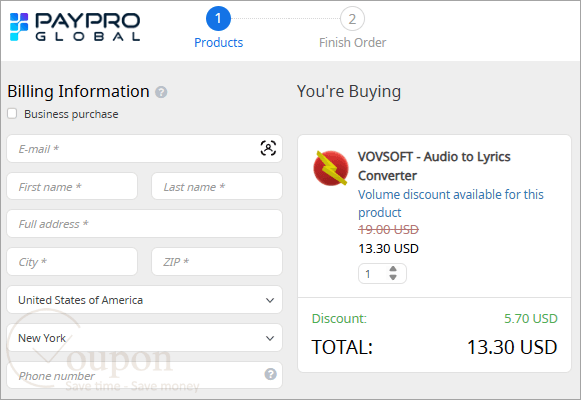The height and width of the screenshot is (400, 581).
Task: Click the PayPro Global logo
Action: click(75, 27)
